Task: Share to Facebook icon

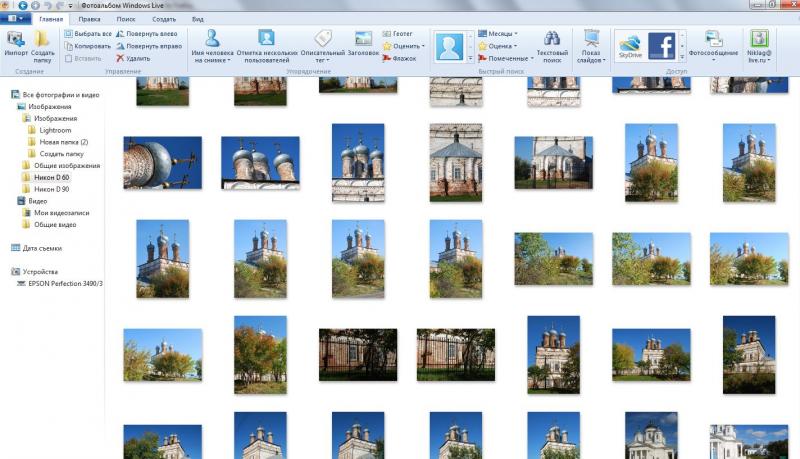Action: (662, 46)
